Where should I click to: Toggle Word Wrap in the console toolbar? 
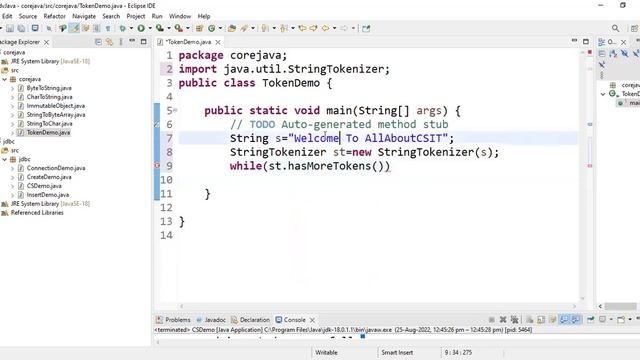tap(552, 320)
